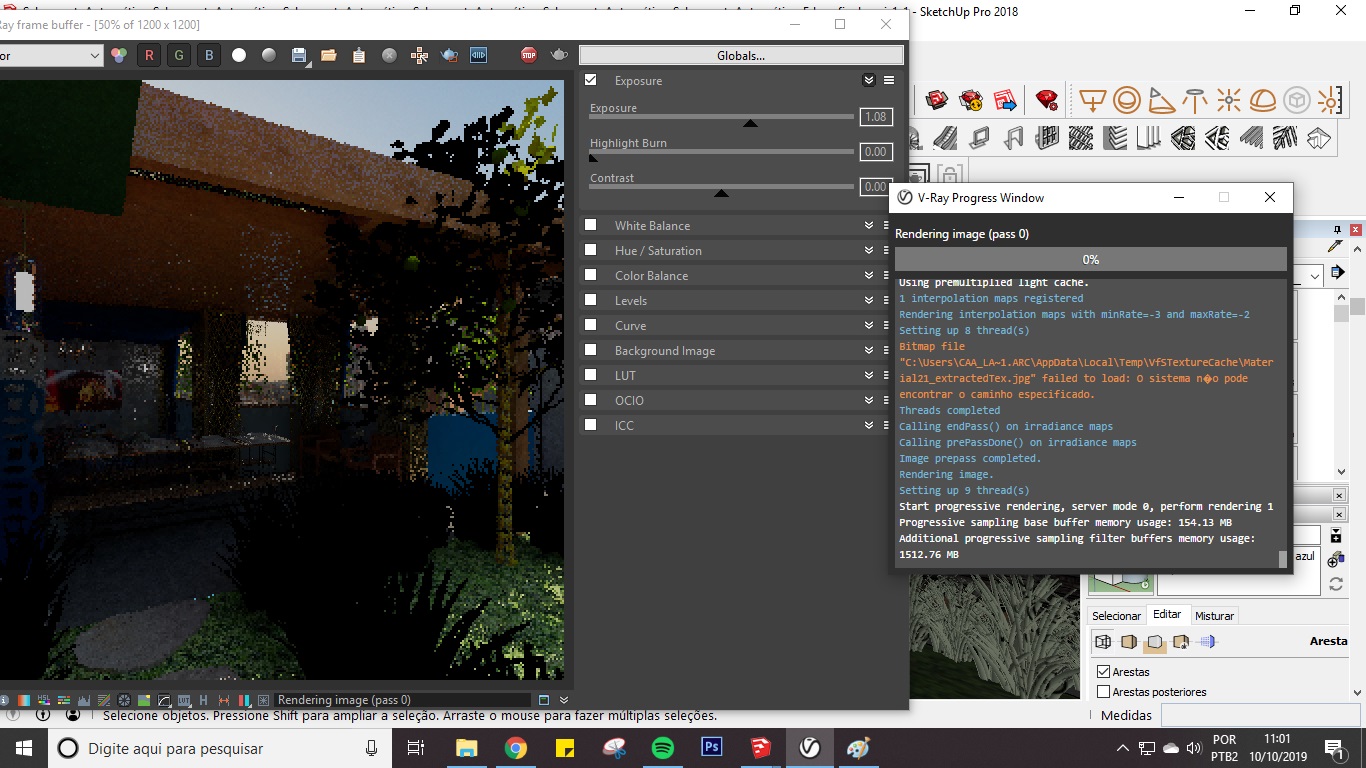Open adjust light intensity tool
1366x768 pixels.
click(x=1329, y=100)
